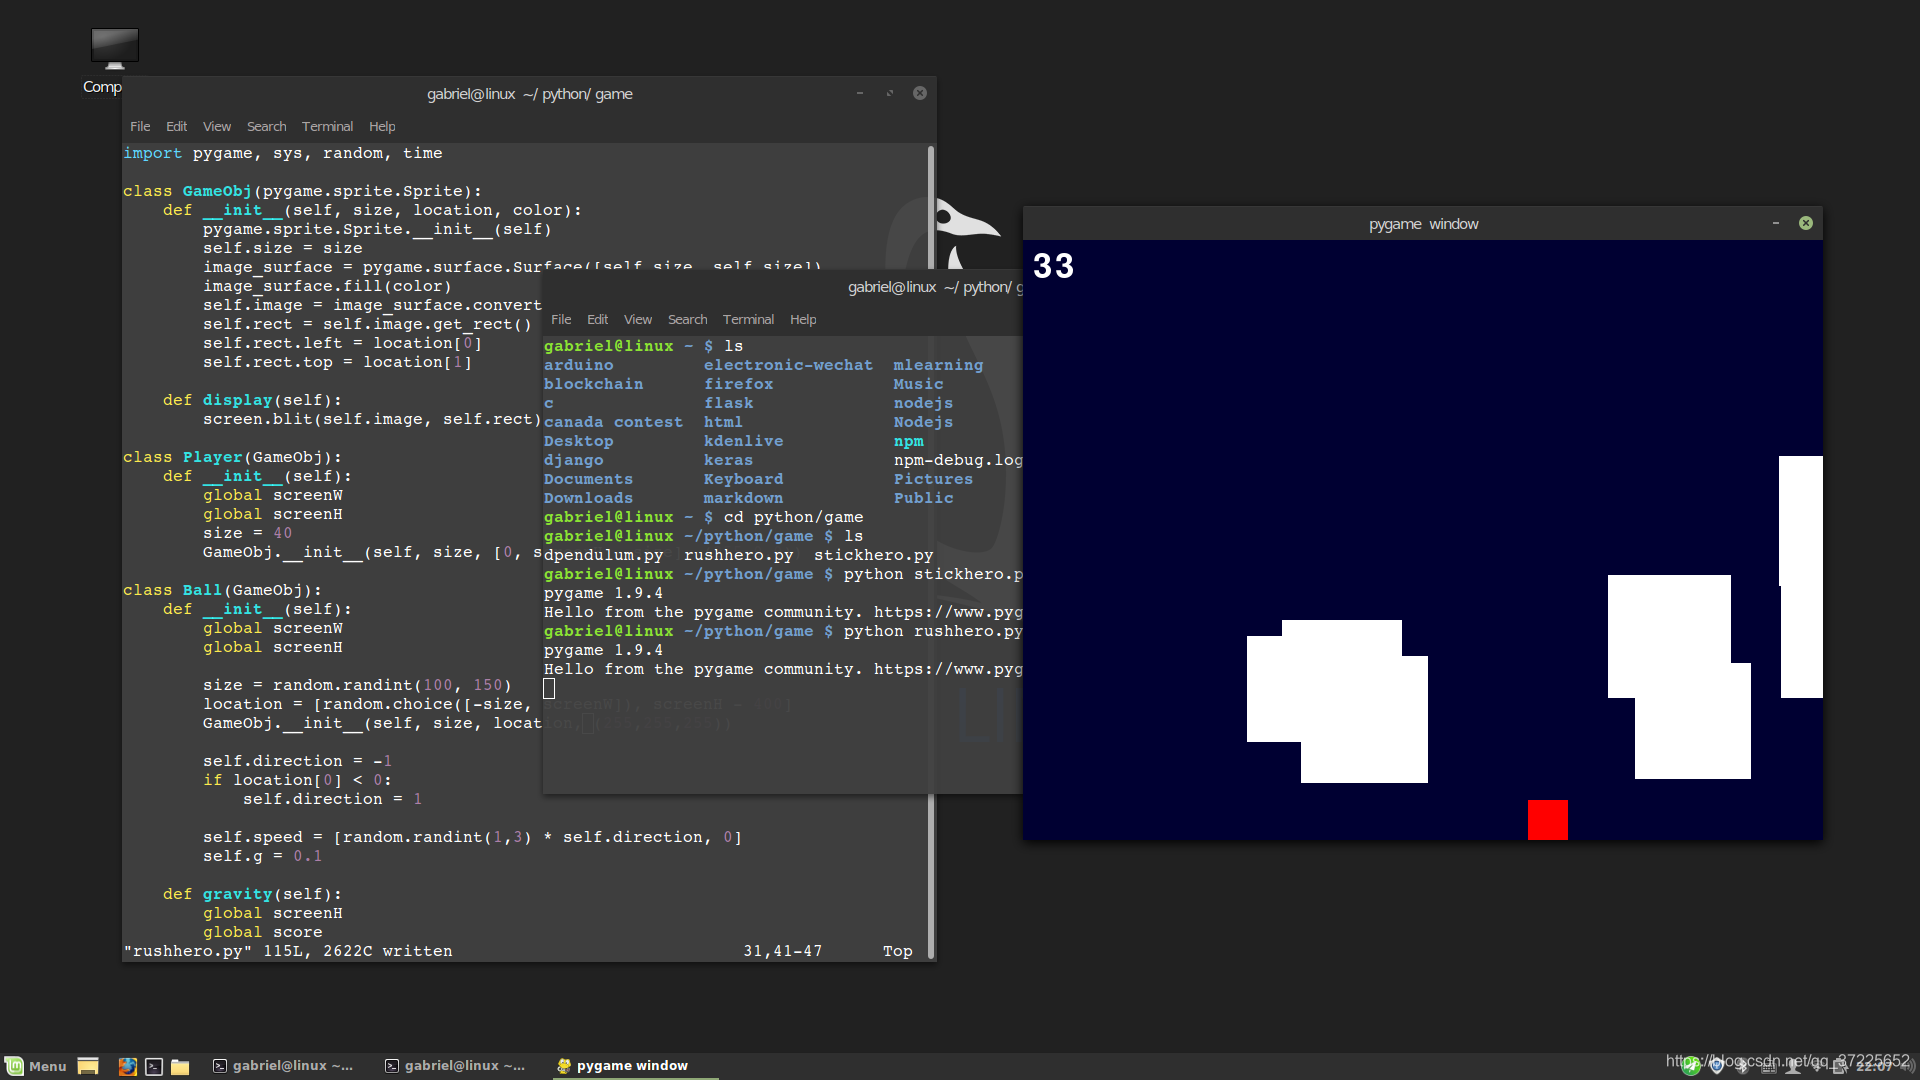
Task: Click the Show Desktop icon in the taskbar
Action: (x=88, y=1066)
